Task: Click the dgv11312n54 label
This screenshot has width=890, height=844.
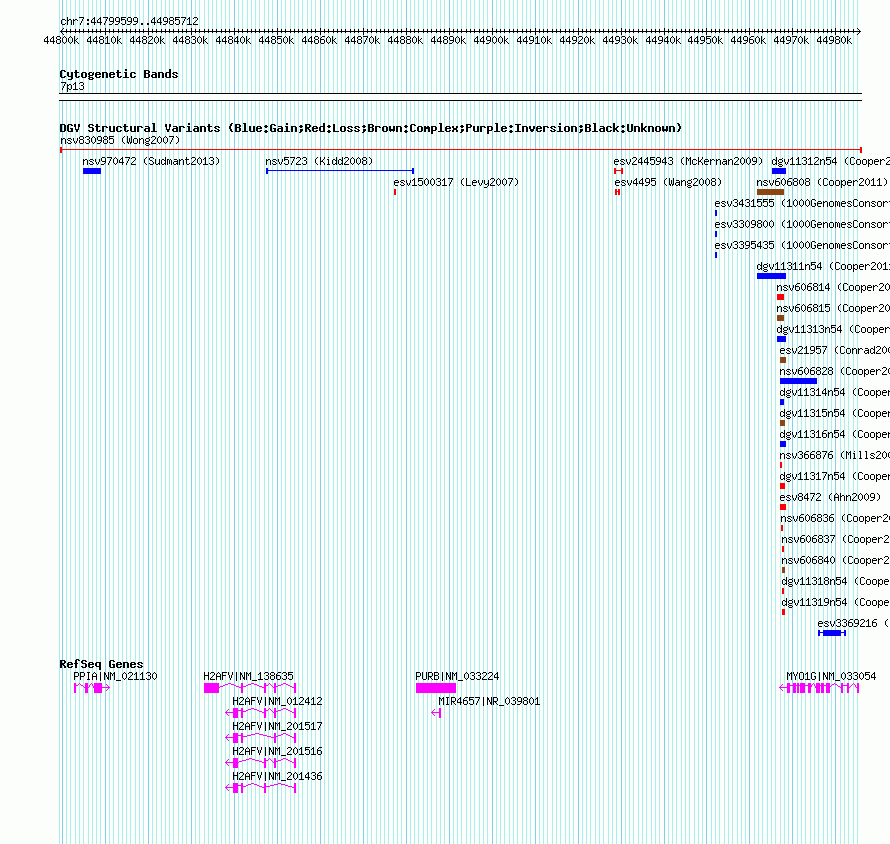Action: [830, 161]
